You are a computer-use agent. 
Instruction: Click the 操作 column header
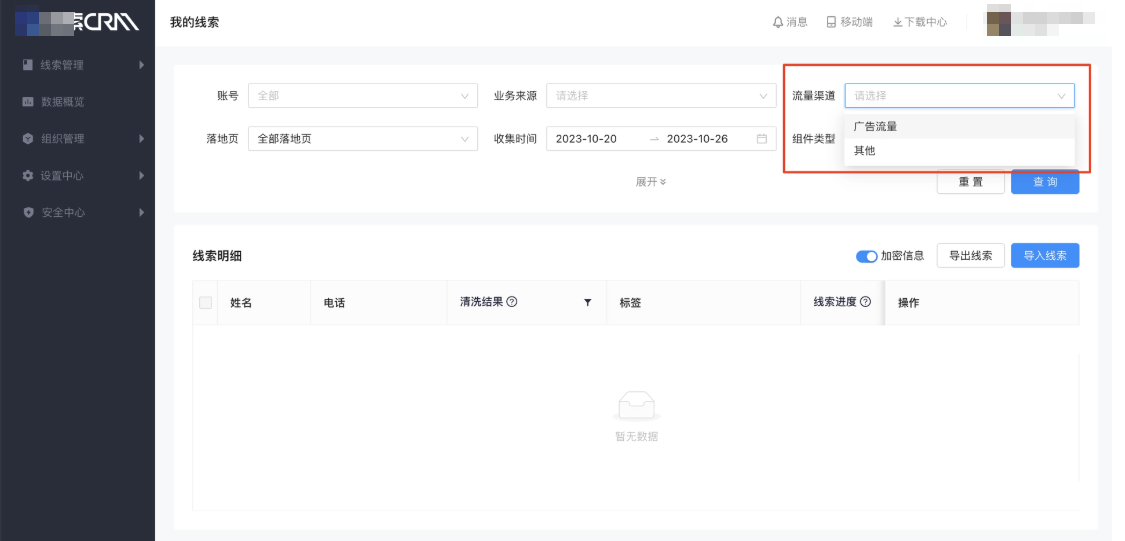(x=909, y=303)
